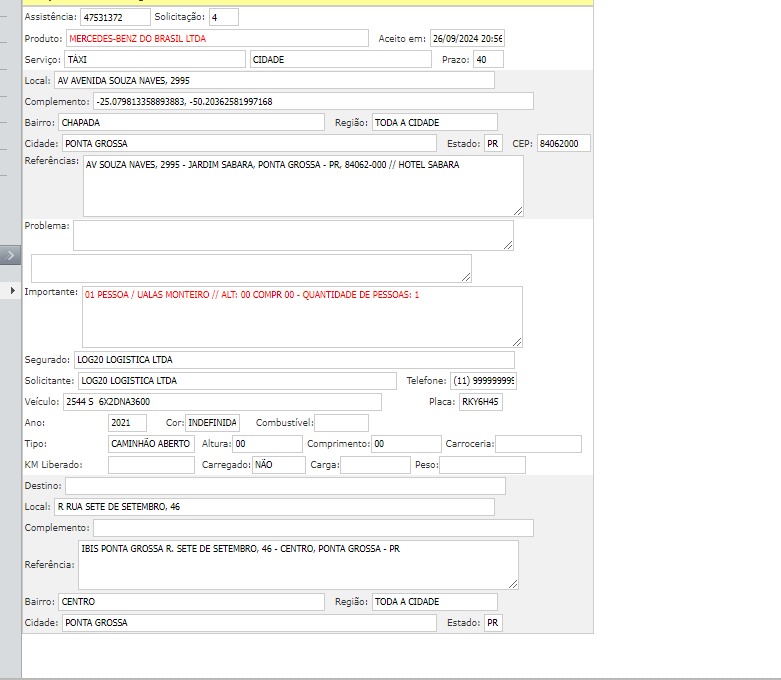Click Tipo field CAMINHÃO ABERTO

tap(151, 443)
